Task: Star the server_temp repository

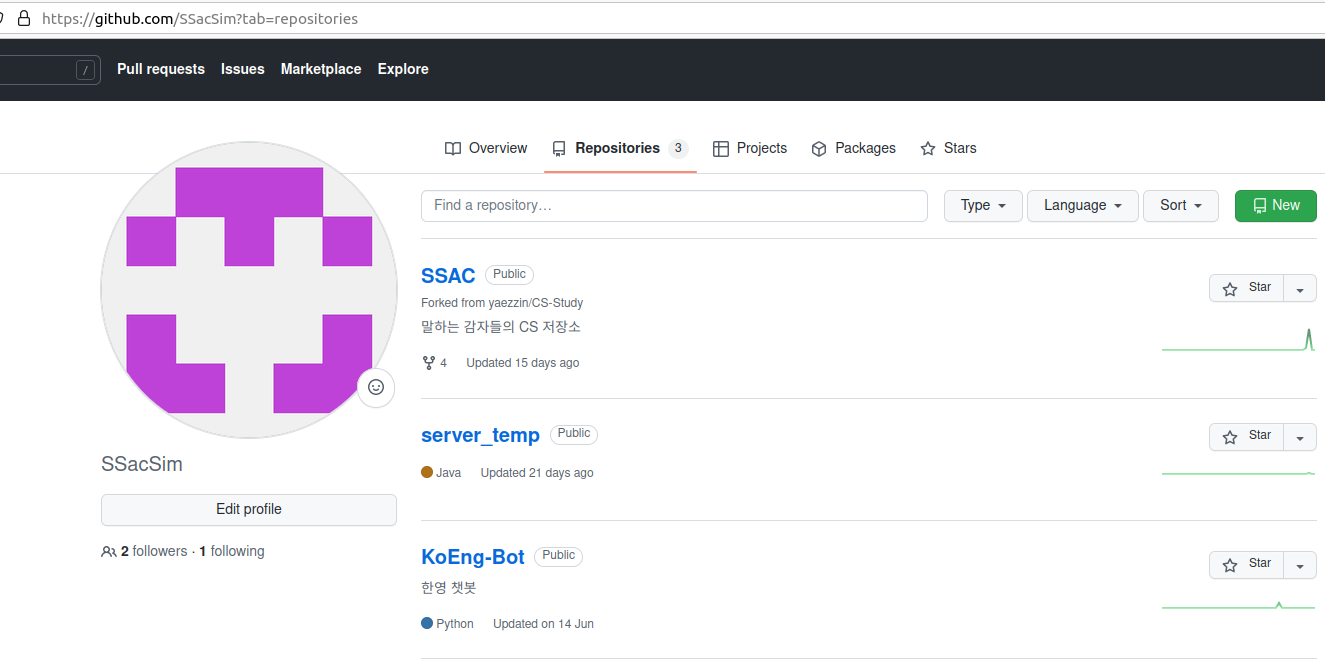Action: [1246, 437]
